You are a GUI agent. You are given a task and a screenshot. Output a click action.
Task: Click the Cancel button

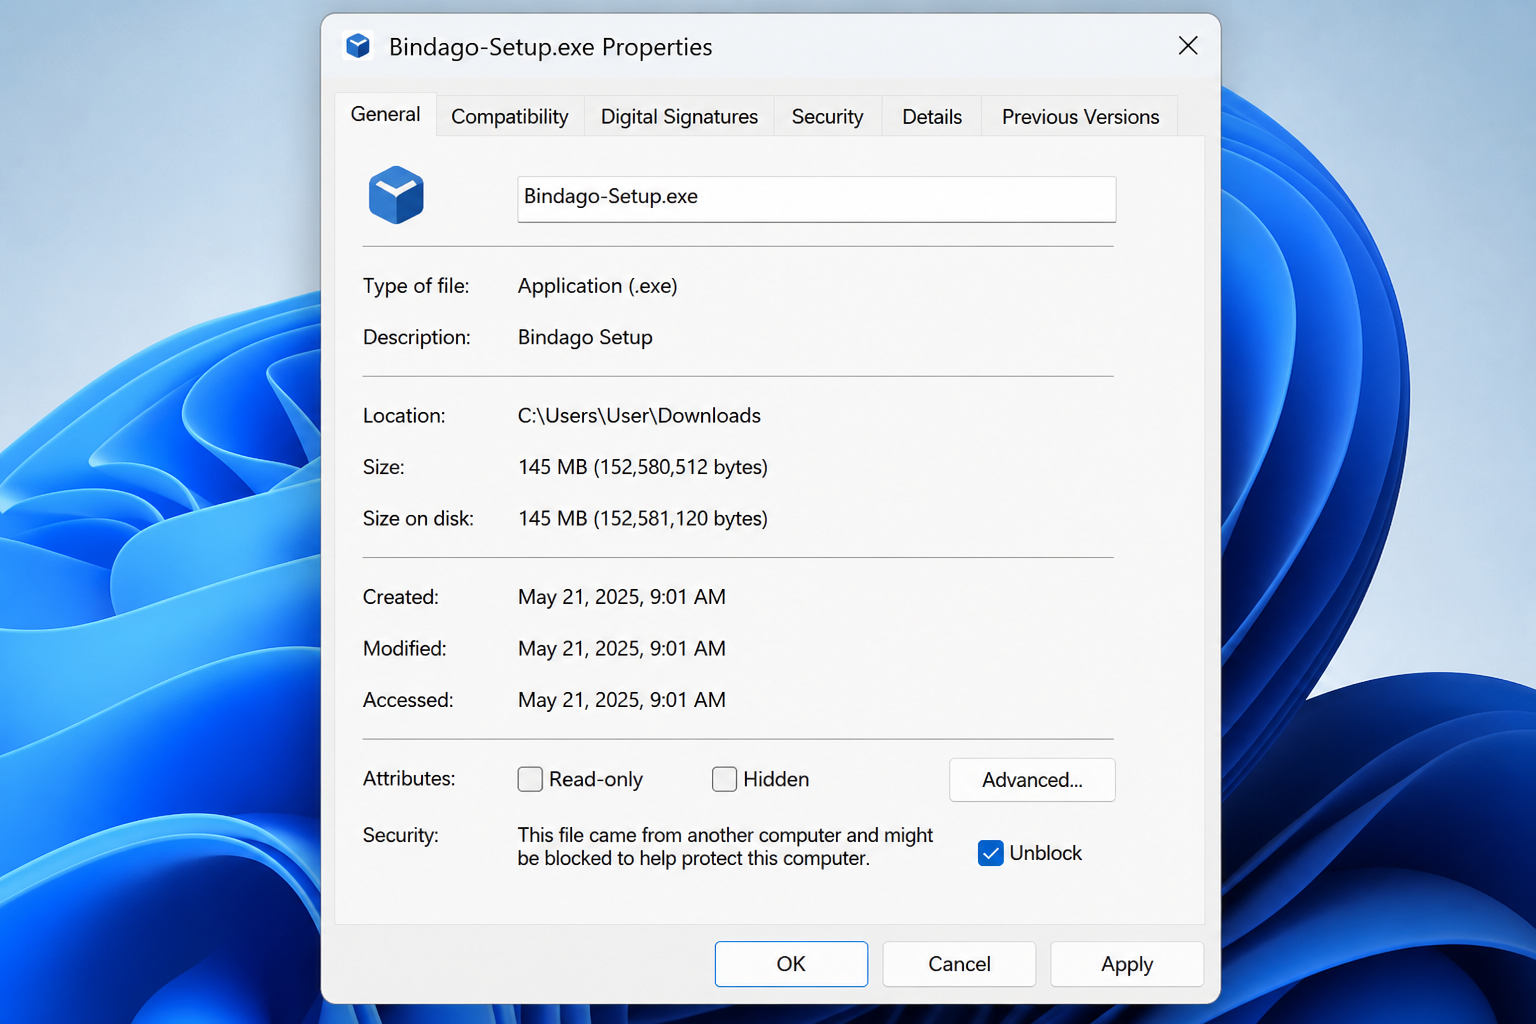(x=959, y=964)
